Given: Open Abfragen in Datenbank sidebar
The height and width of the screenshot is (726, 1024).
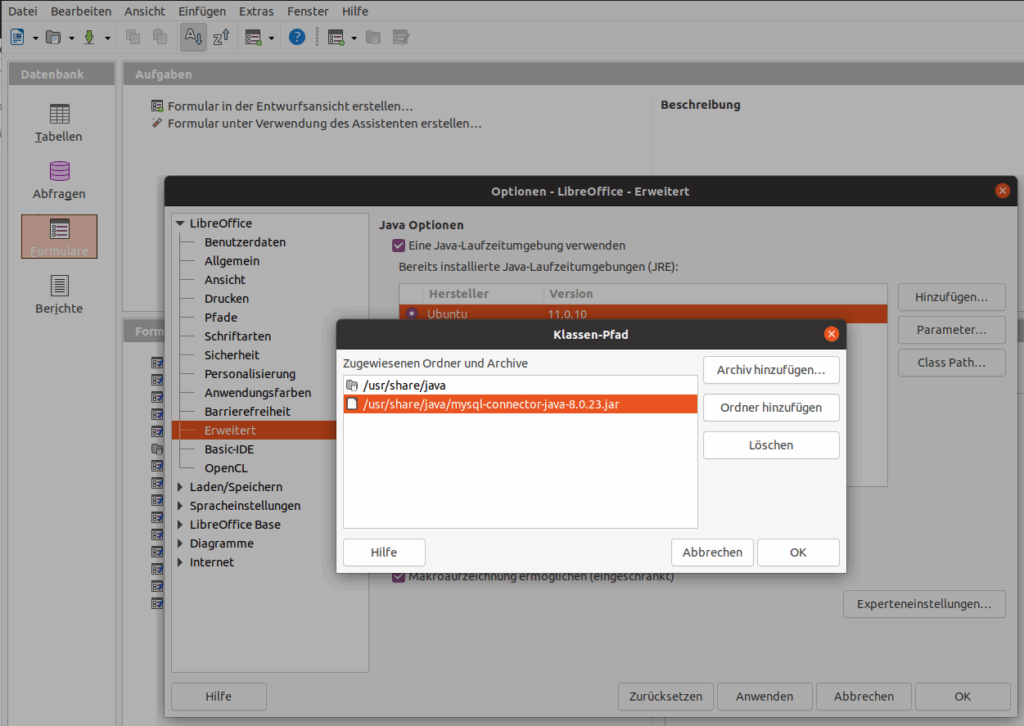Looking at the screenshot, I should tap(59, 180).
